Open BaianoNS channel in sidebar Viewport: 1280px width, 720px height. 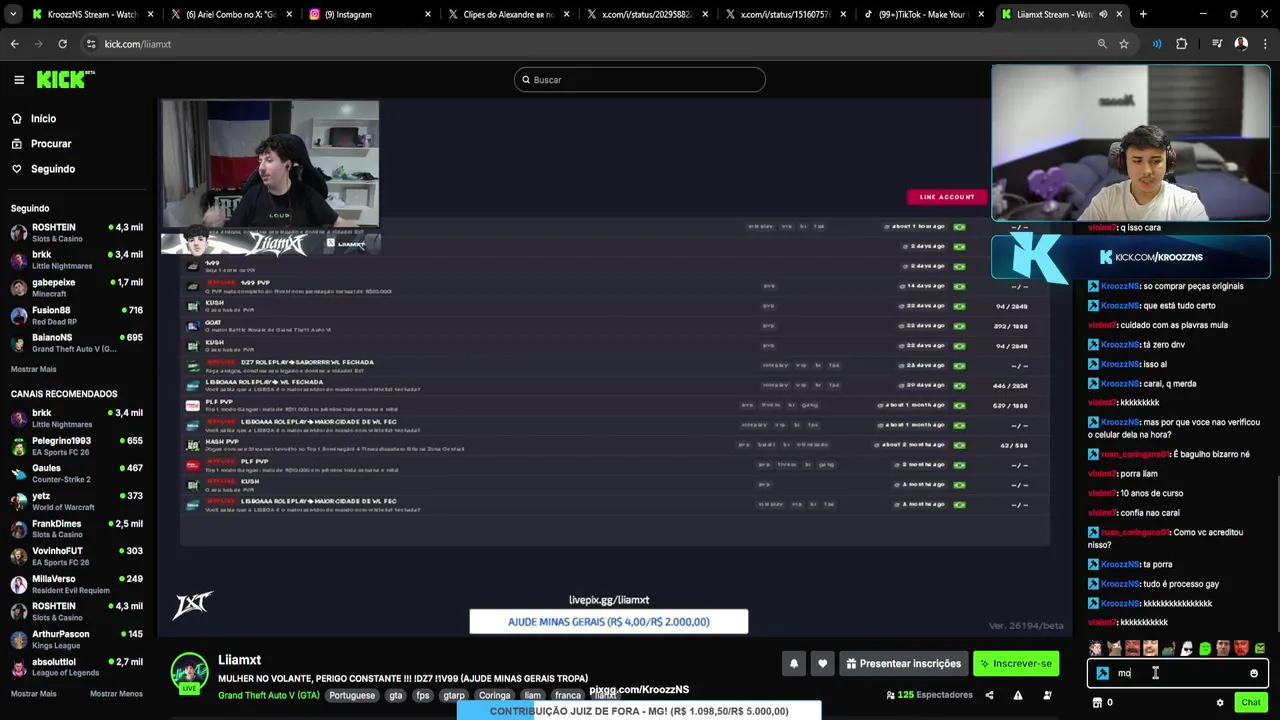tap(77, 343)
